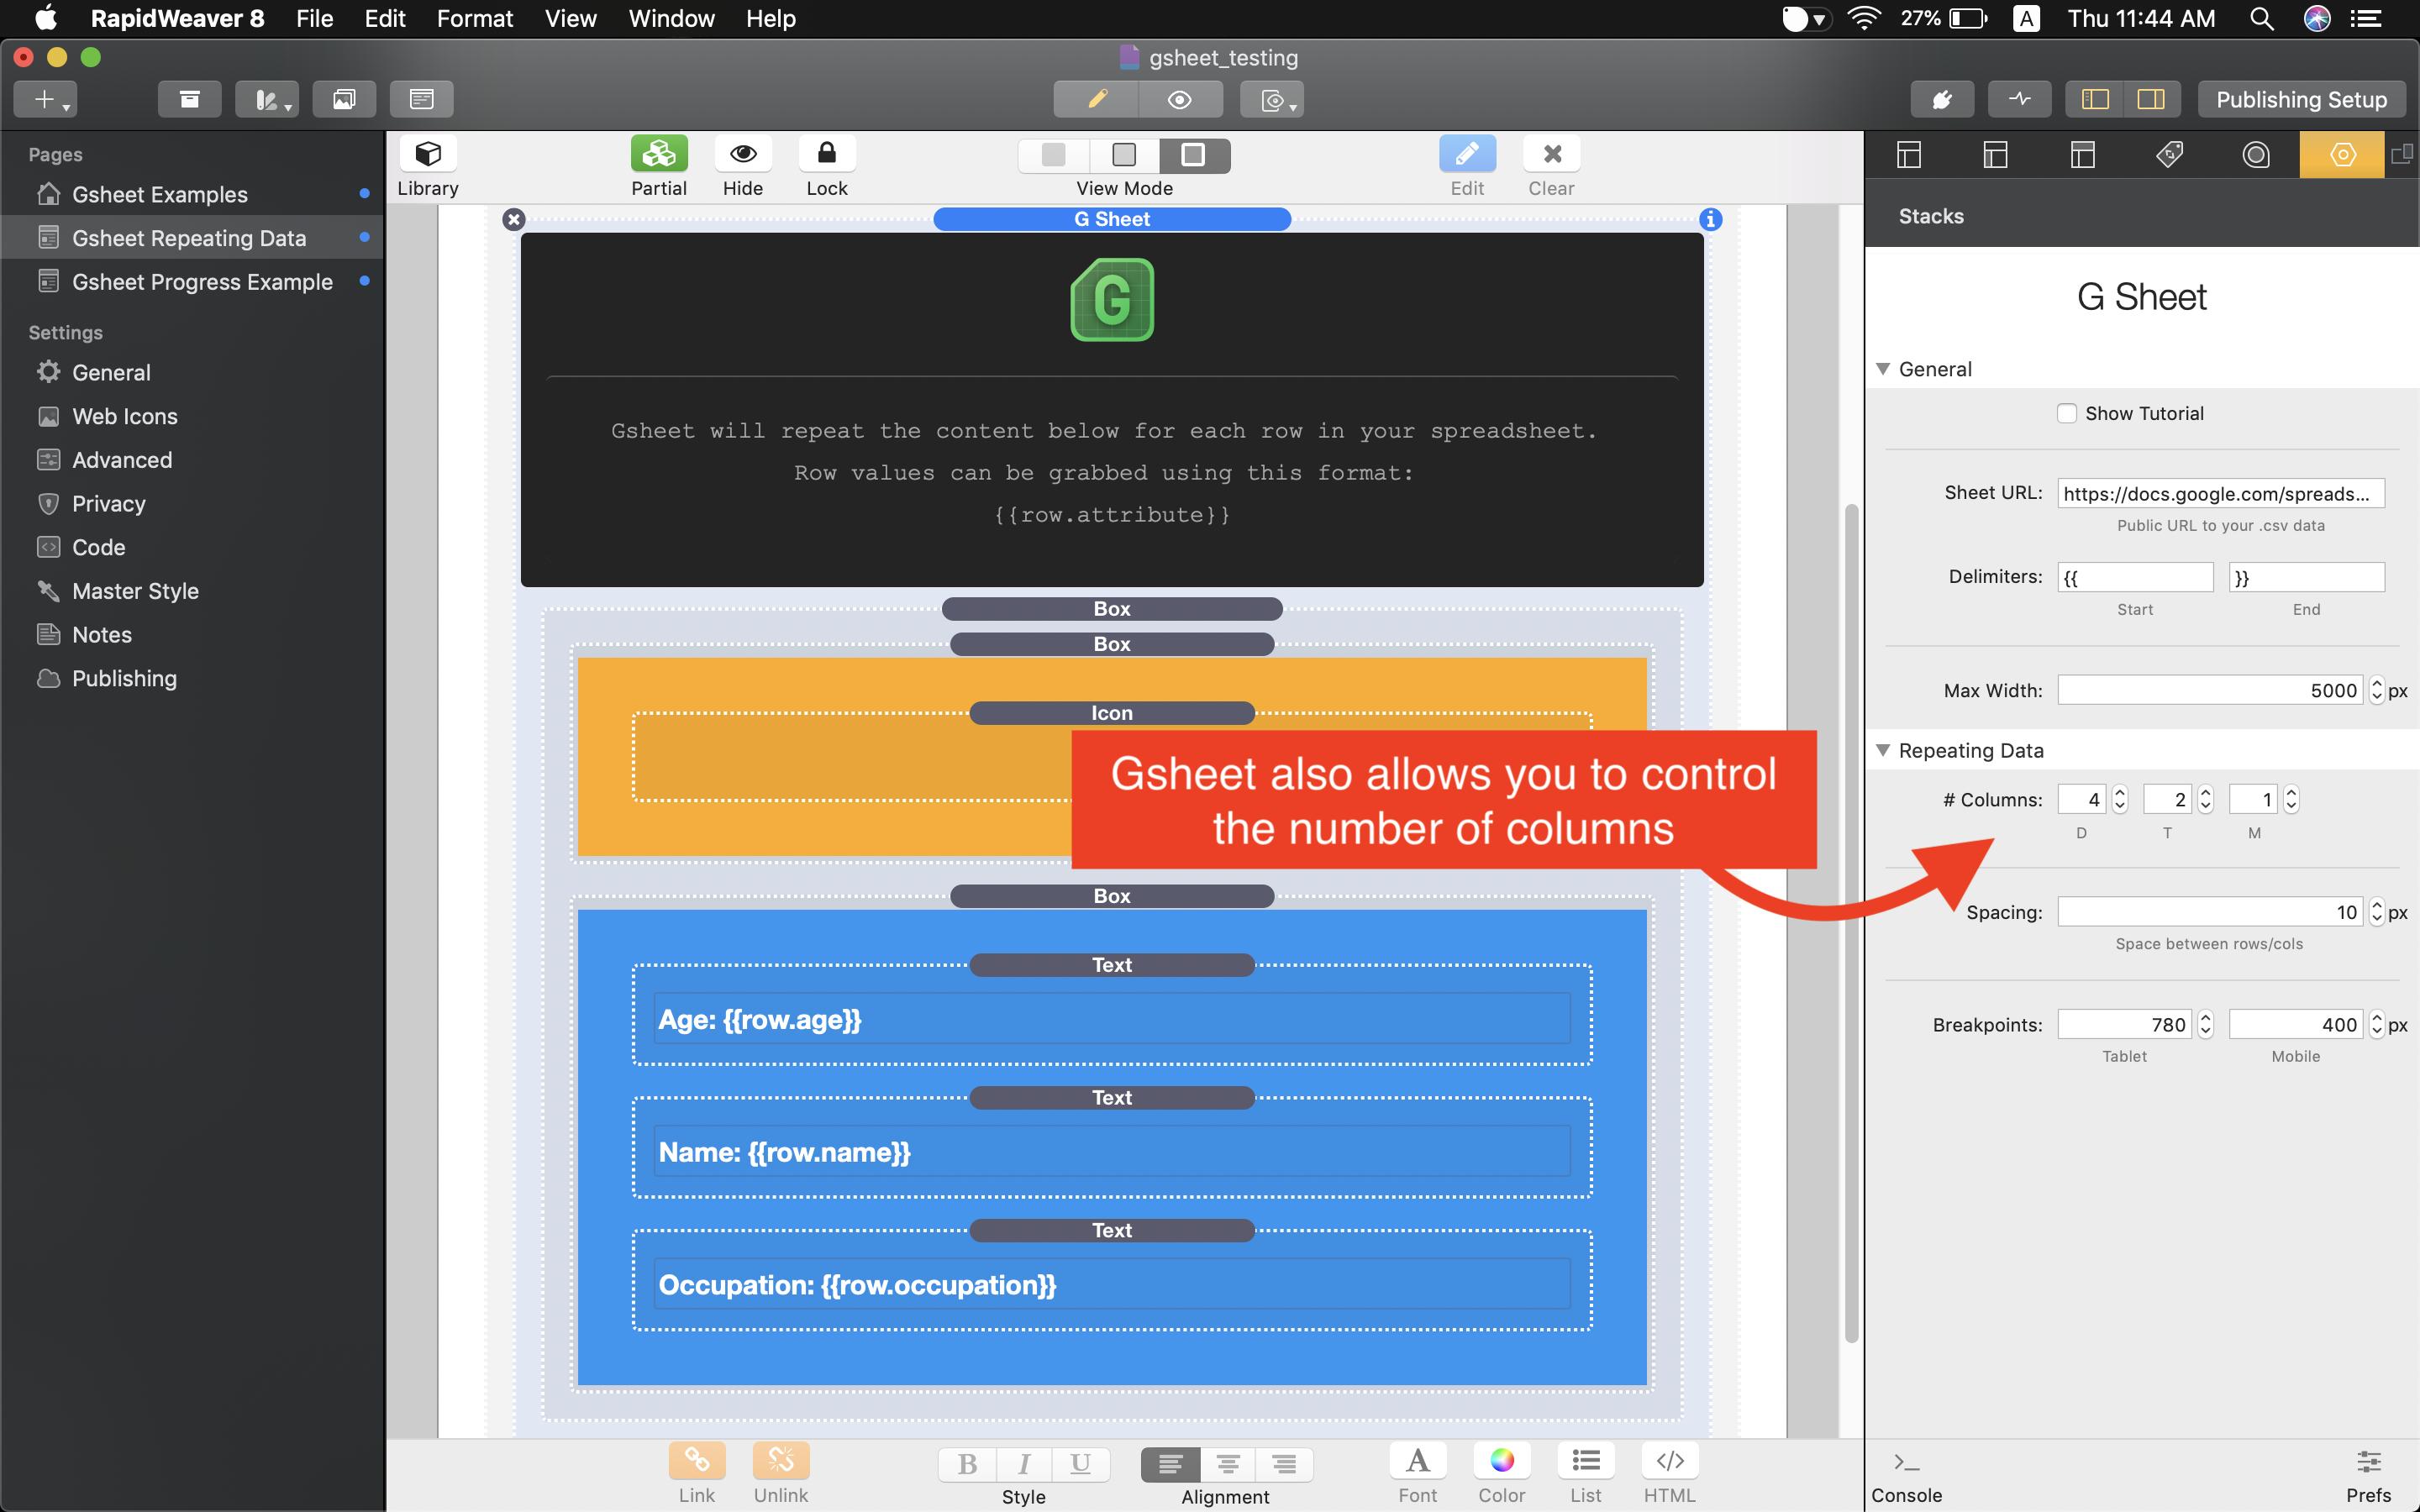Toggle the right inspector panel
This screenshot has height=1512, width=2420.
point(2151,99)
